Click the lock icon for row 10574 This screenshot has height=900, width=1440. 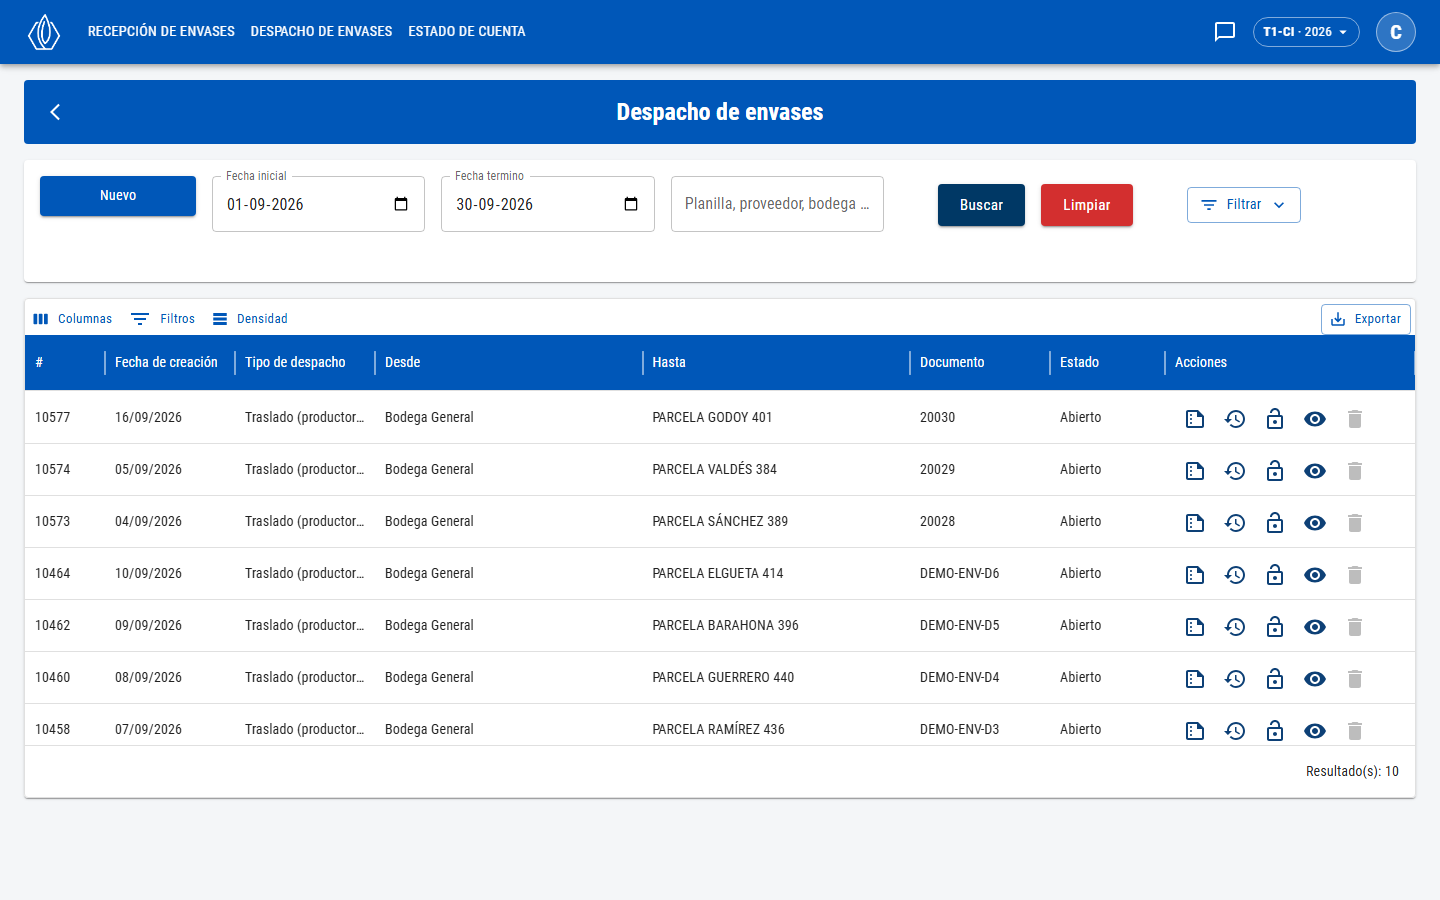tap(1275, 471)
